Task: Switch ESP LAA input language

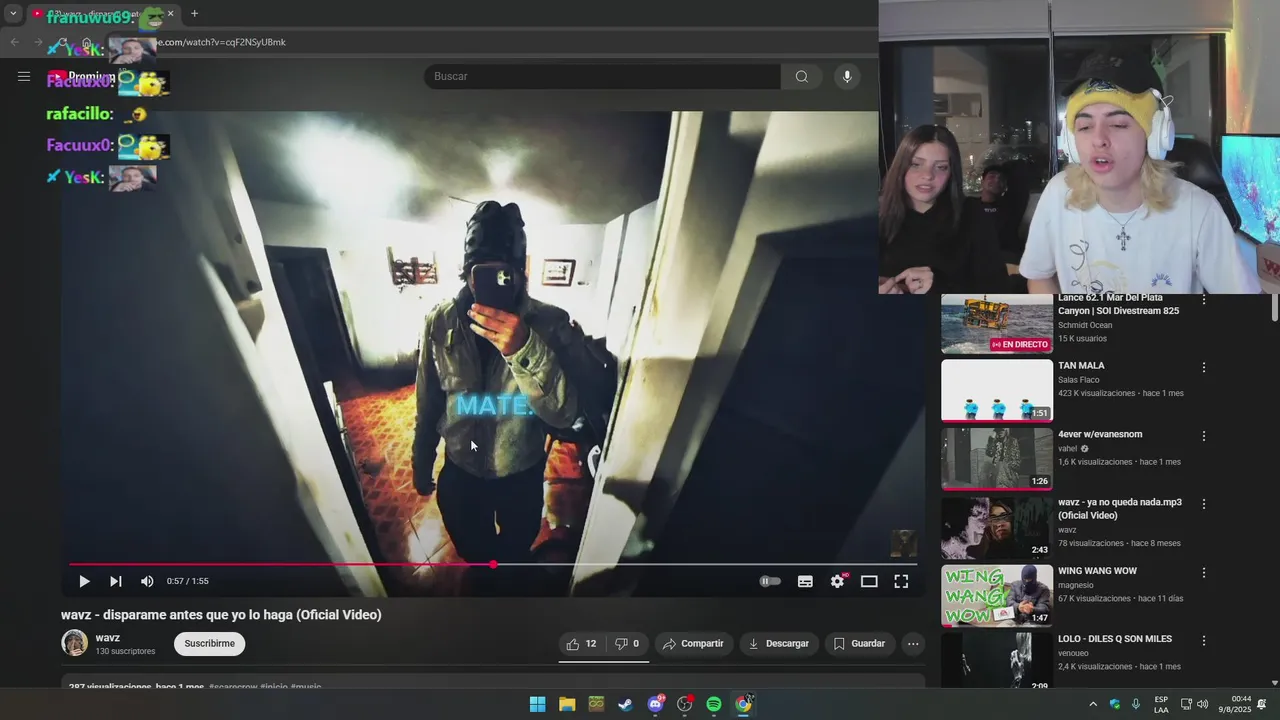Action: point(1161,704)
